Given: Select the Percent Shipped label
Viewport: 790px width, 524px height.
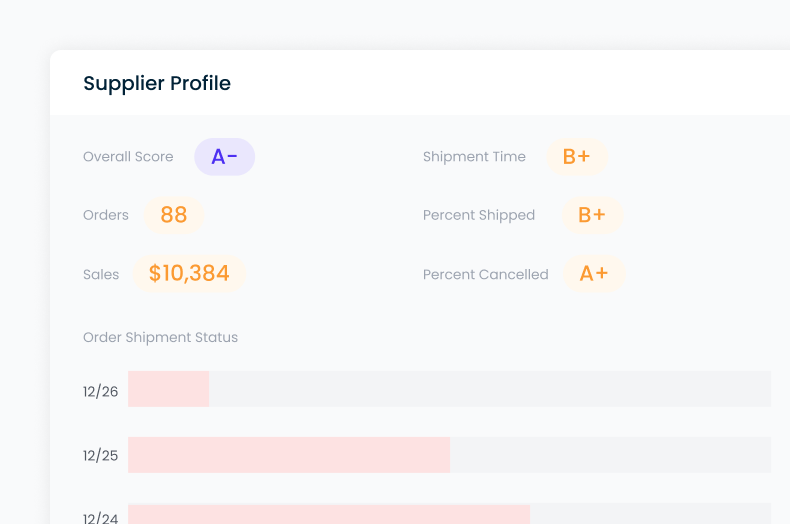Looking at the screenshot, I should [479, 215].
